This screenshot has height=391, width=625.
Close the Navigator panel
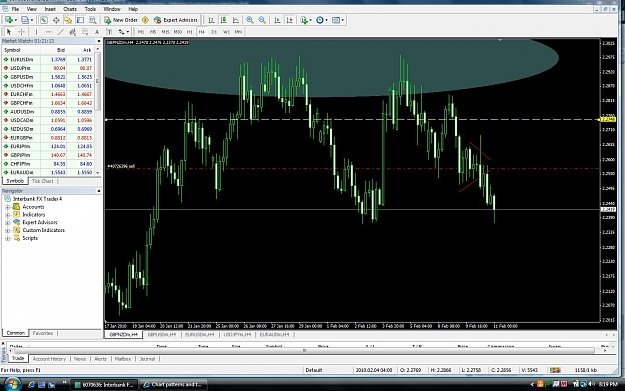pos(98,191)
